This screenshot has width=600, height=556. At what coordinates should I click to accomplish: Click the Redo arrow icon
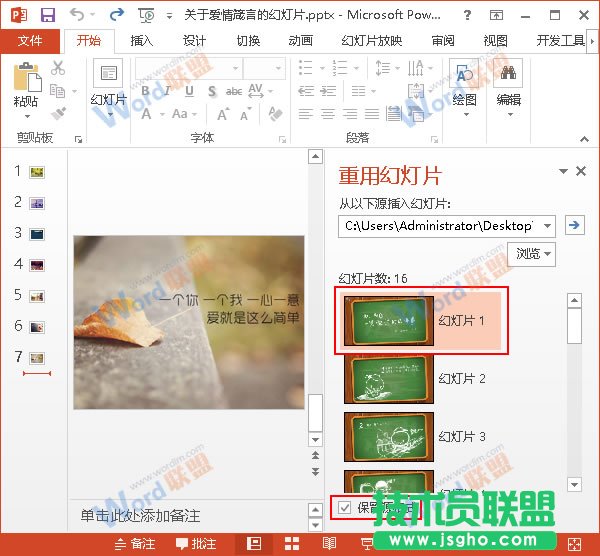pyautogui.click(x=116, y=15)
